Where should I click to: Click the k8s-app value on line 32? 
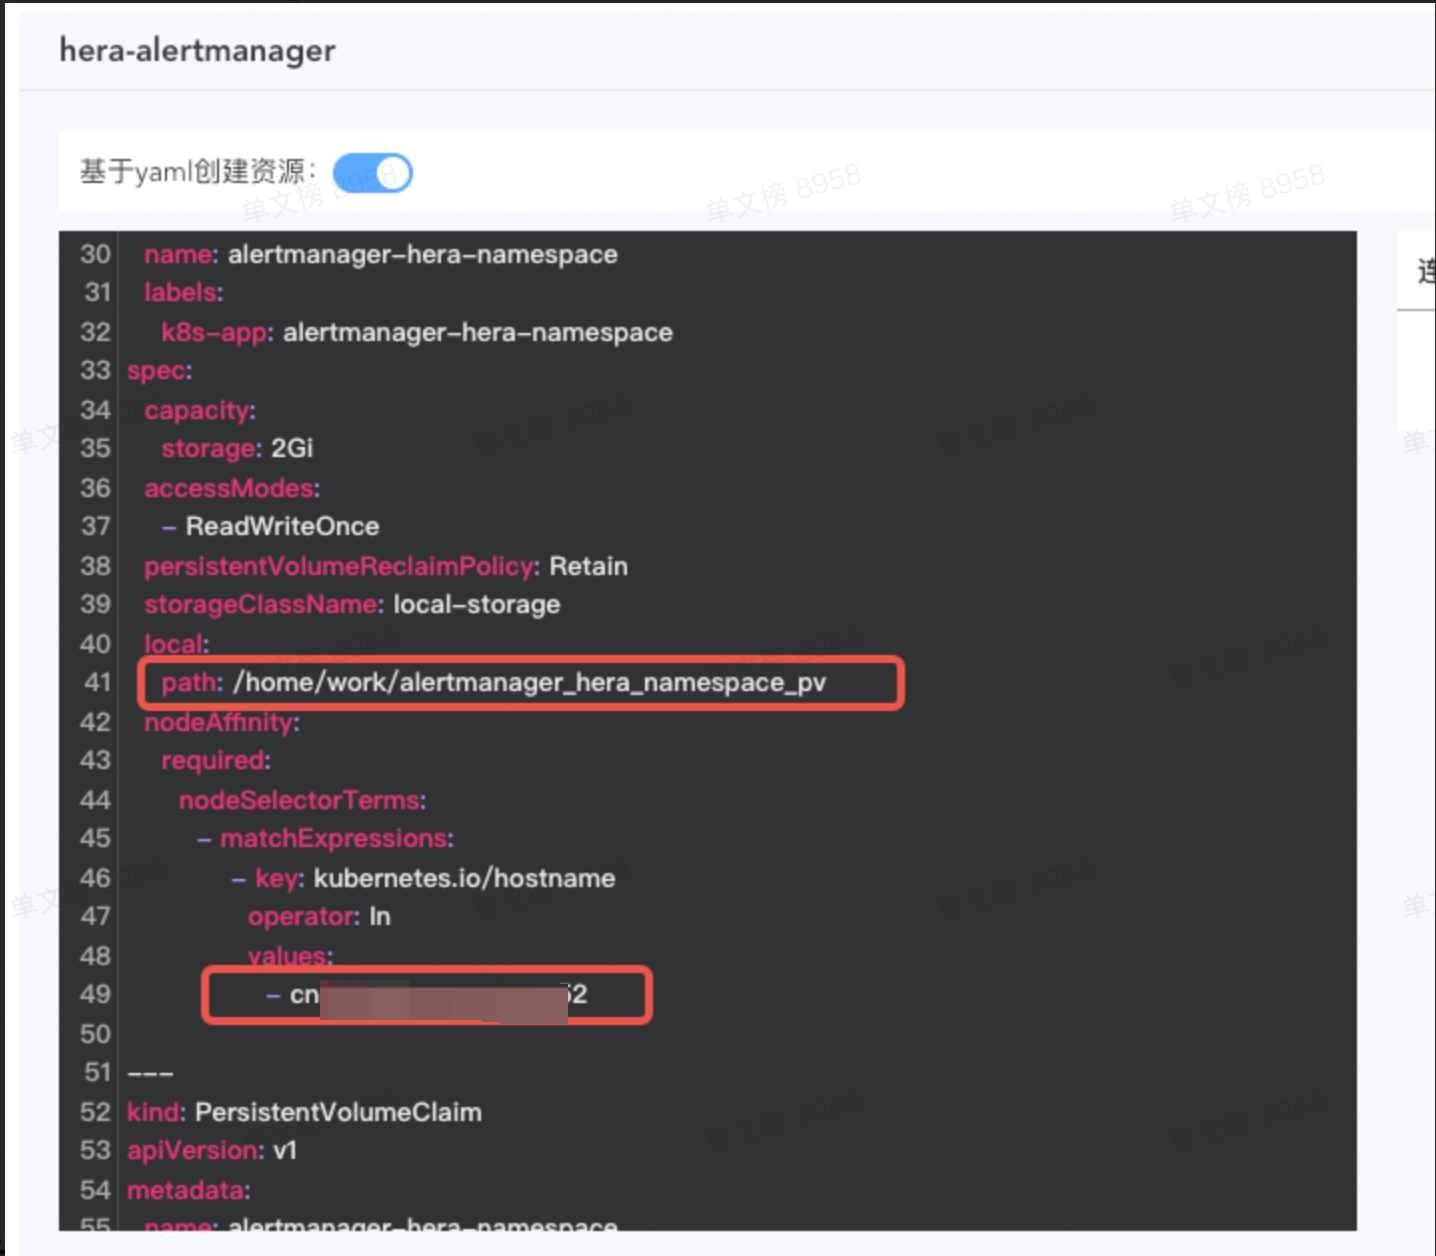tap(478, 332)
